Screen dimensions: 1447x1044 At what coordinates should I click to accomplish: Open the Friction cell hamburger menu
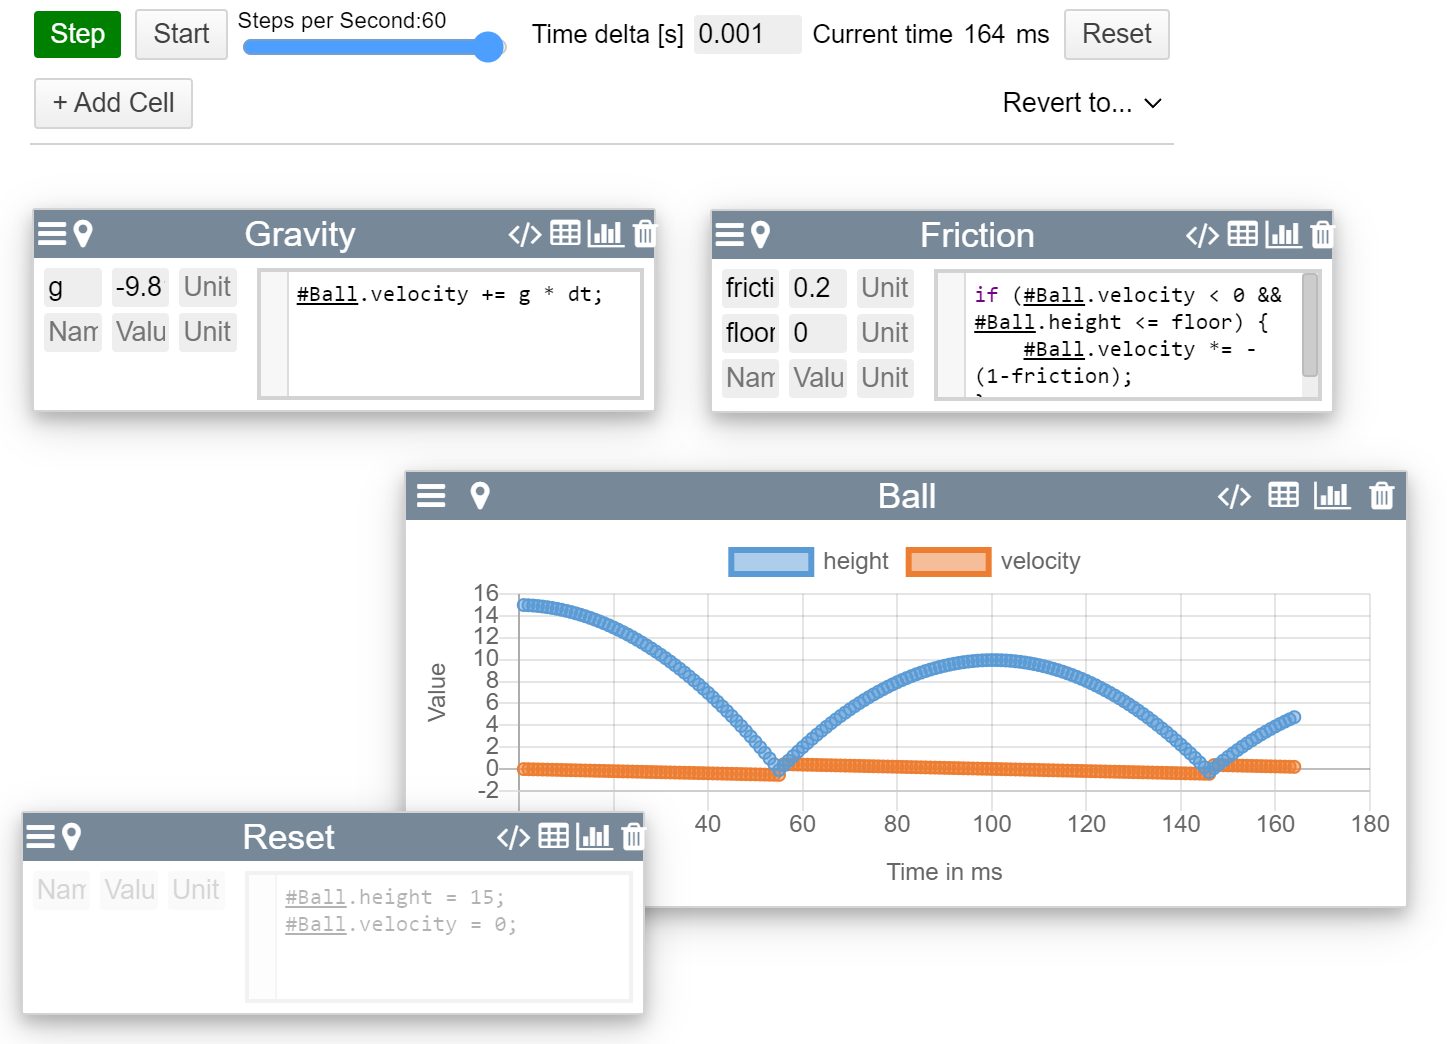pos(729,235)
